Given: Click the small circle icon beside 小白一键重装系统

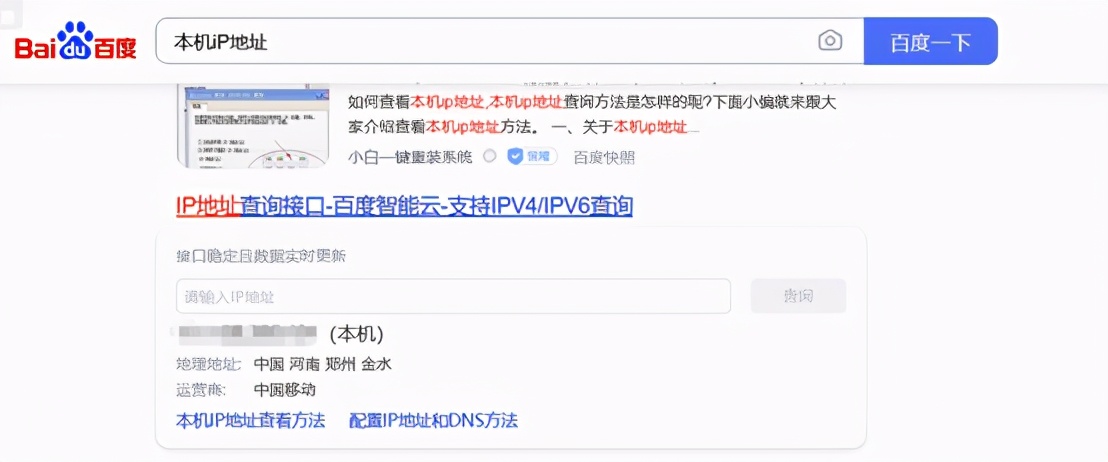Looking at the screenshot, I should coord(490,156).
